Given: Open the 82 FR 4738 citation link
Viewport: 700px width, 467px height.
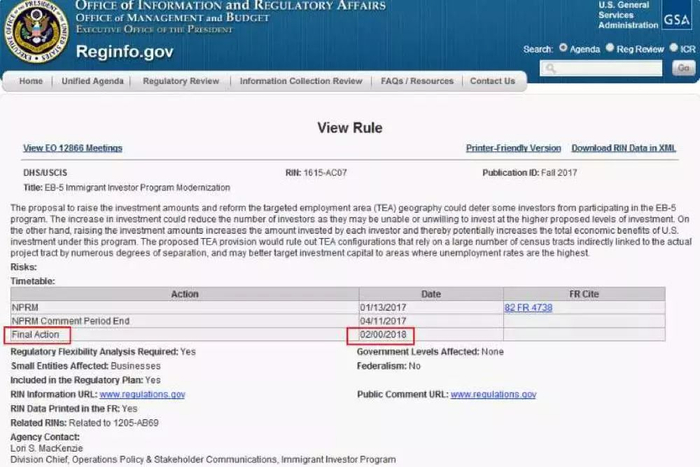Looking at the screenshot, I should (x=528, y=308).
